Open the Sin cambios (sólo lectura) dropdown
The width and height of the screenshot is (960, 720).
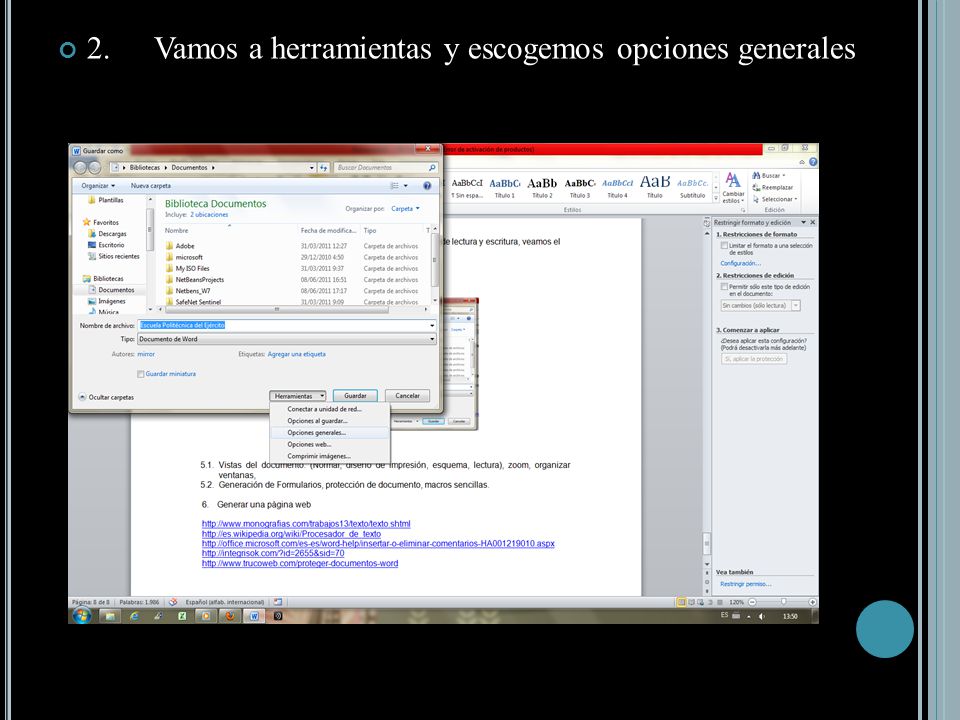(760, 306)
